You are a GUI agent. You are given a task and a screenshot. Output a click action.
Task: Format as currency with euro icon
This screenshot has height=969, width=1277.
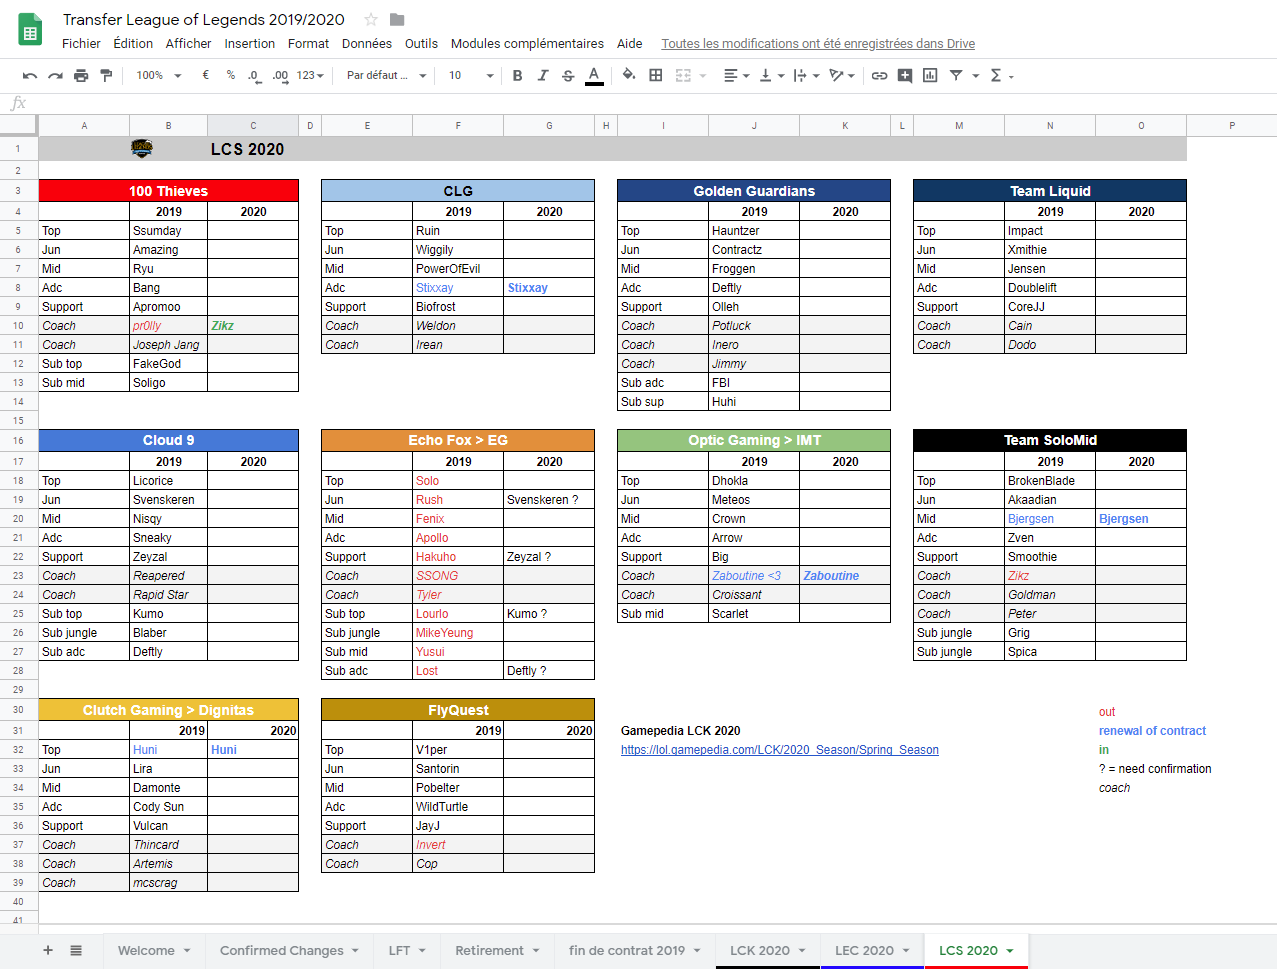(x=206, y=75)
